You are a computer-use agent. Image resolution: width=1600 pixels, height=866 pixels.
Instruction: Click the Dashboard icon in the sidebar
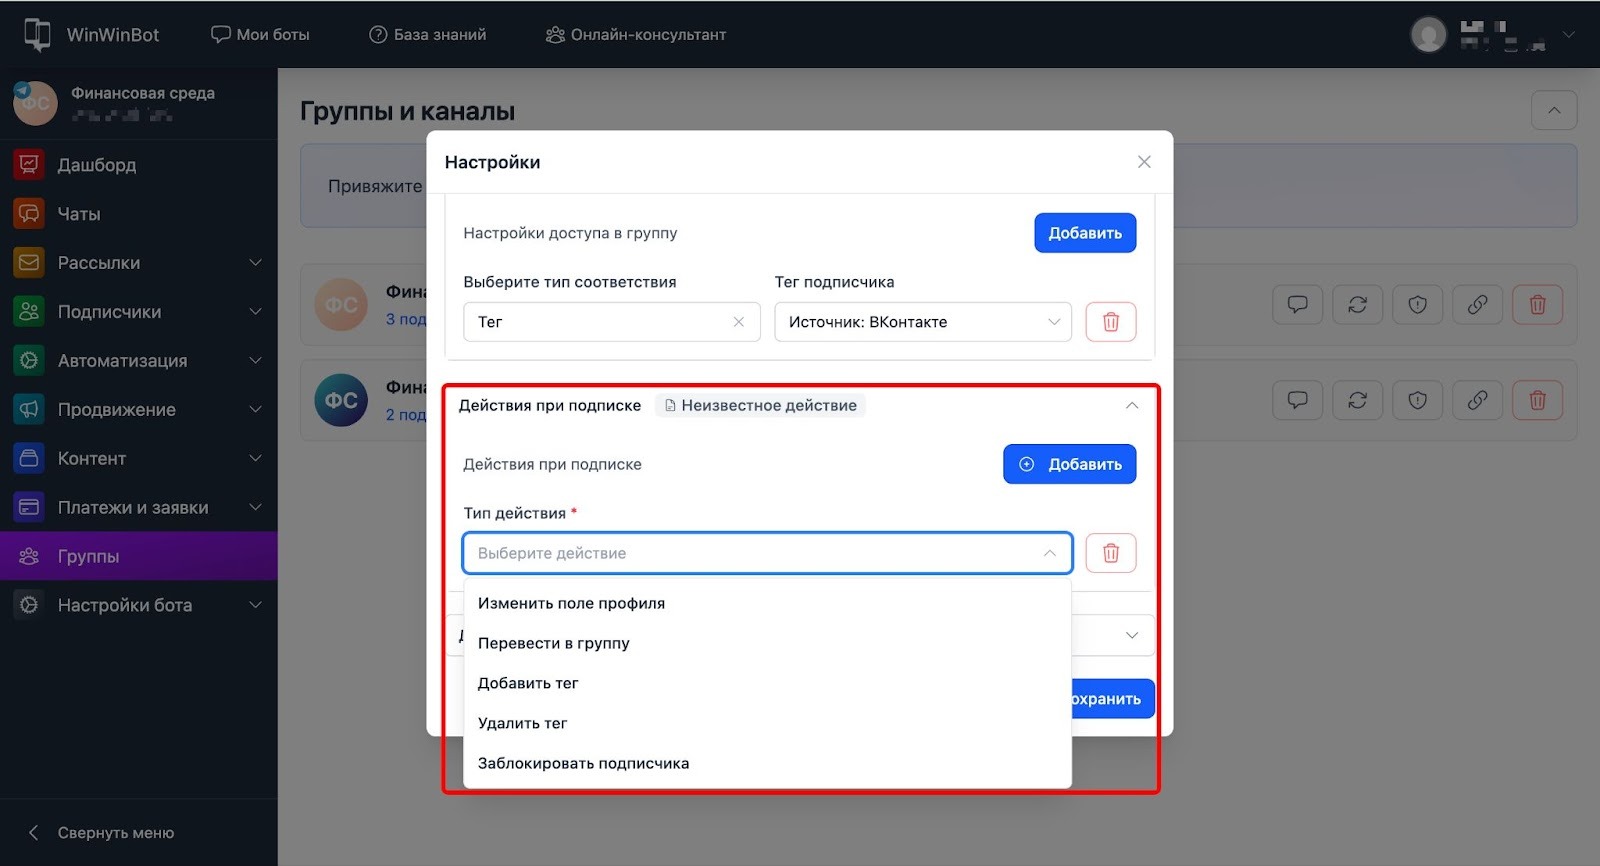(29, 165)
